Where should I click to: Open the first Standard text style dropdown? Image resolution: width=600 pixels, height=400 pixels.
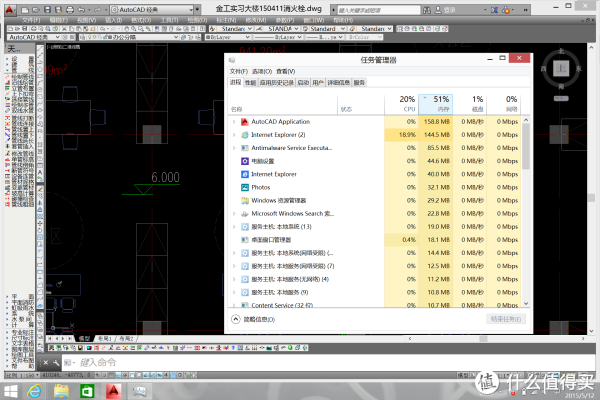236,29
